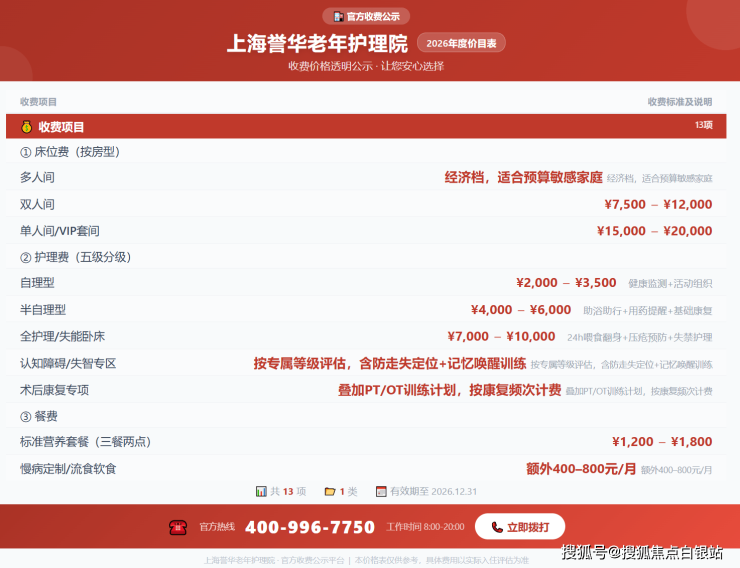Click the summary text 共 13 项
740x568 pixels.
pyautogui.click(x=288, y=492)
